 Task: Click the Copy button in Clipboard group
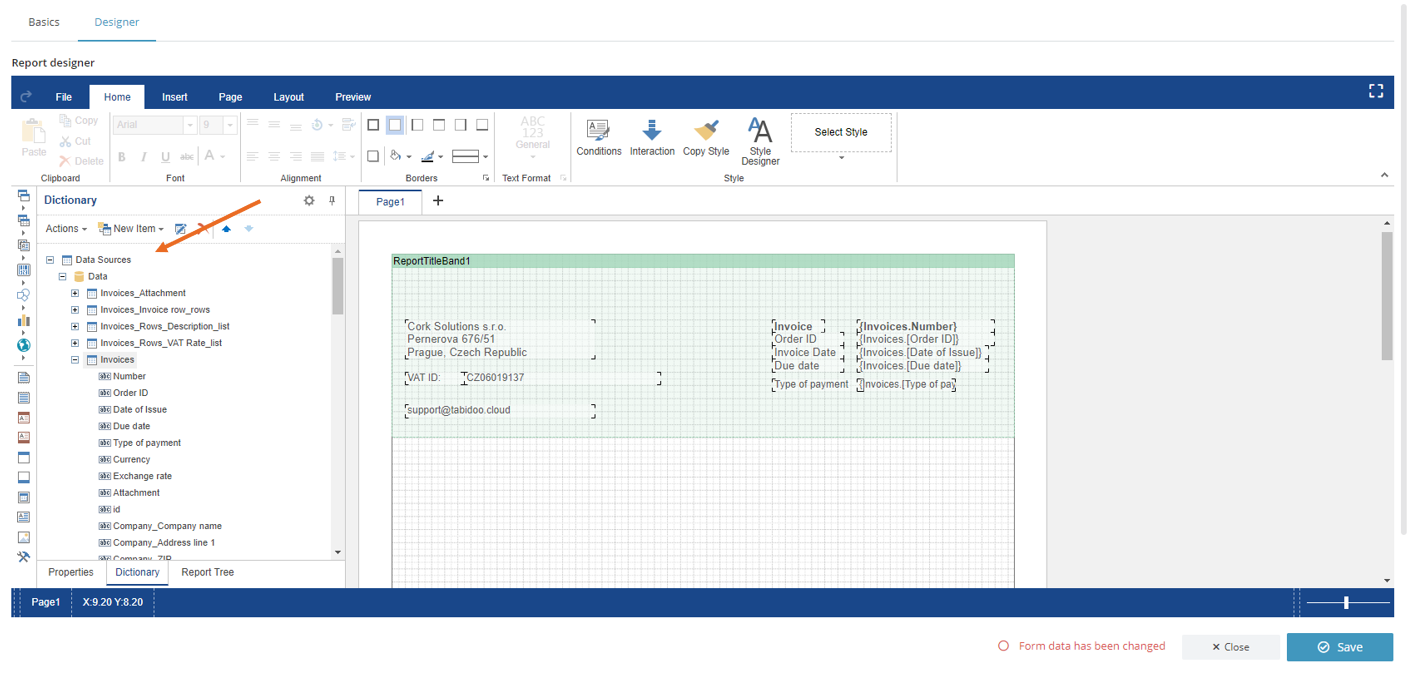(78, 121)
